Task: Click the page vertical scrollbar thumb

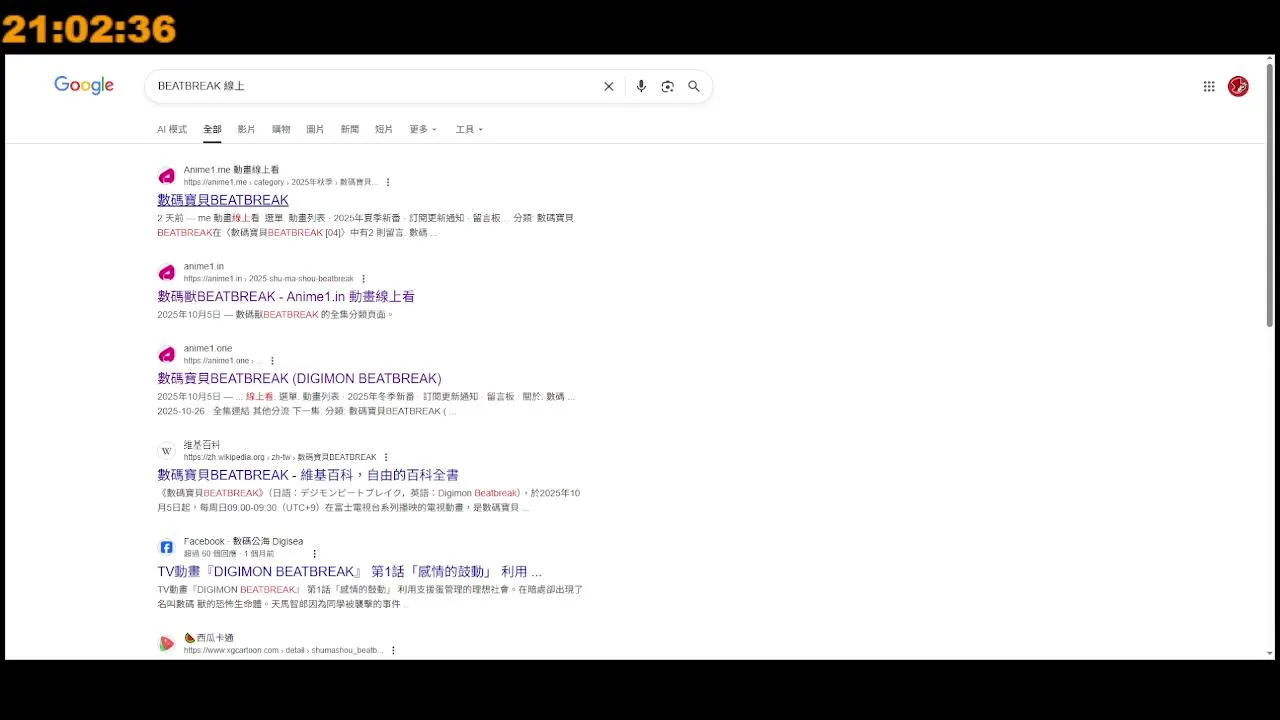Action: pos(1270,194)
